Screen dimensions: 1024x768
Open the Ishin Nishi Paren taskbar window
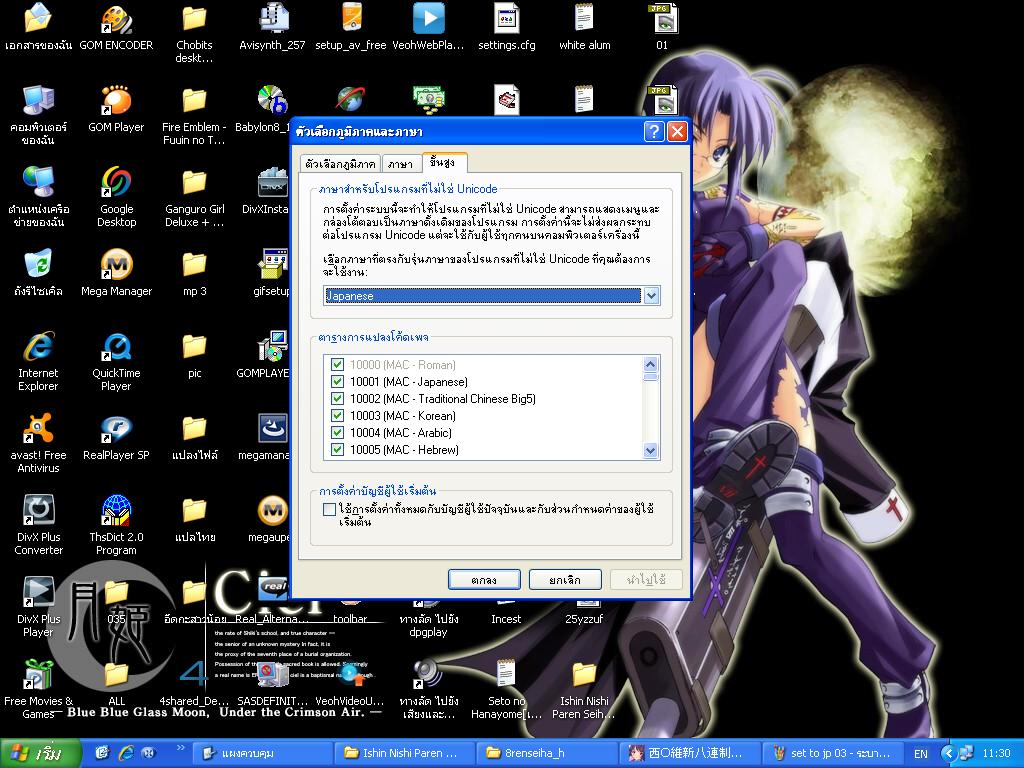pos(404,753)
